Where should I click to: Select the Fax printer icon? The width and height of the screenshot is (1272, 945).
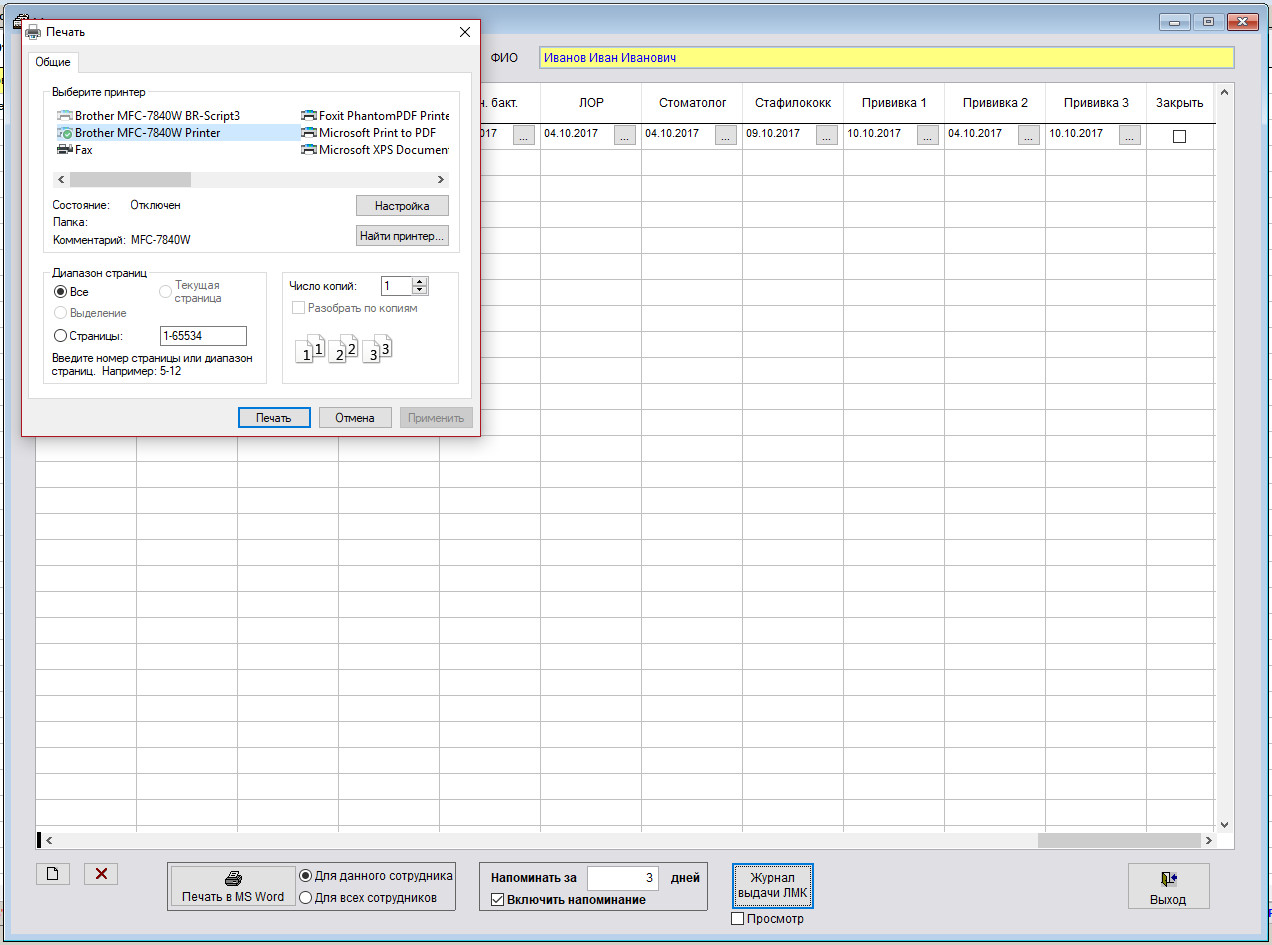(65, 149)
